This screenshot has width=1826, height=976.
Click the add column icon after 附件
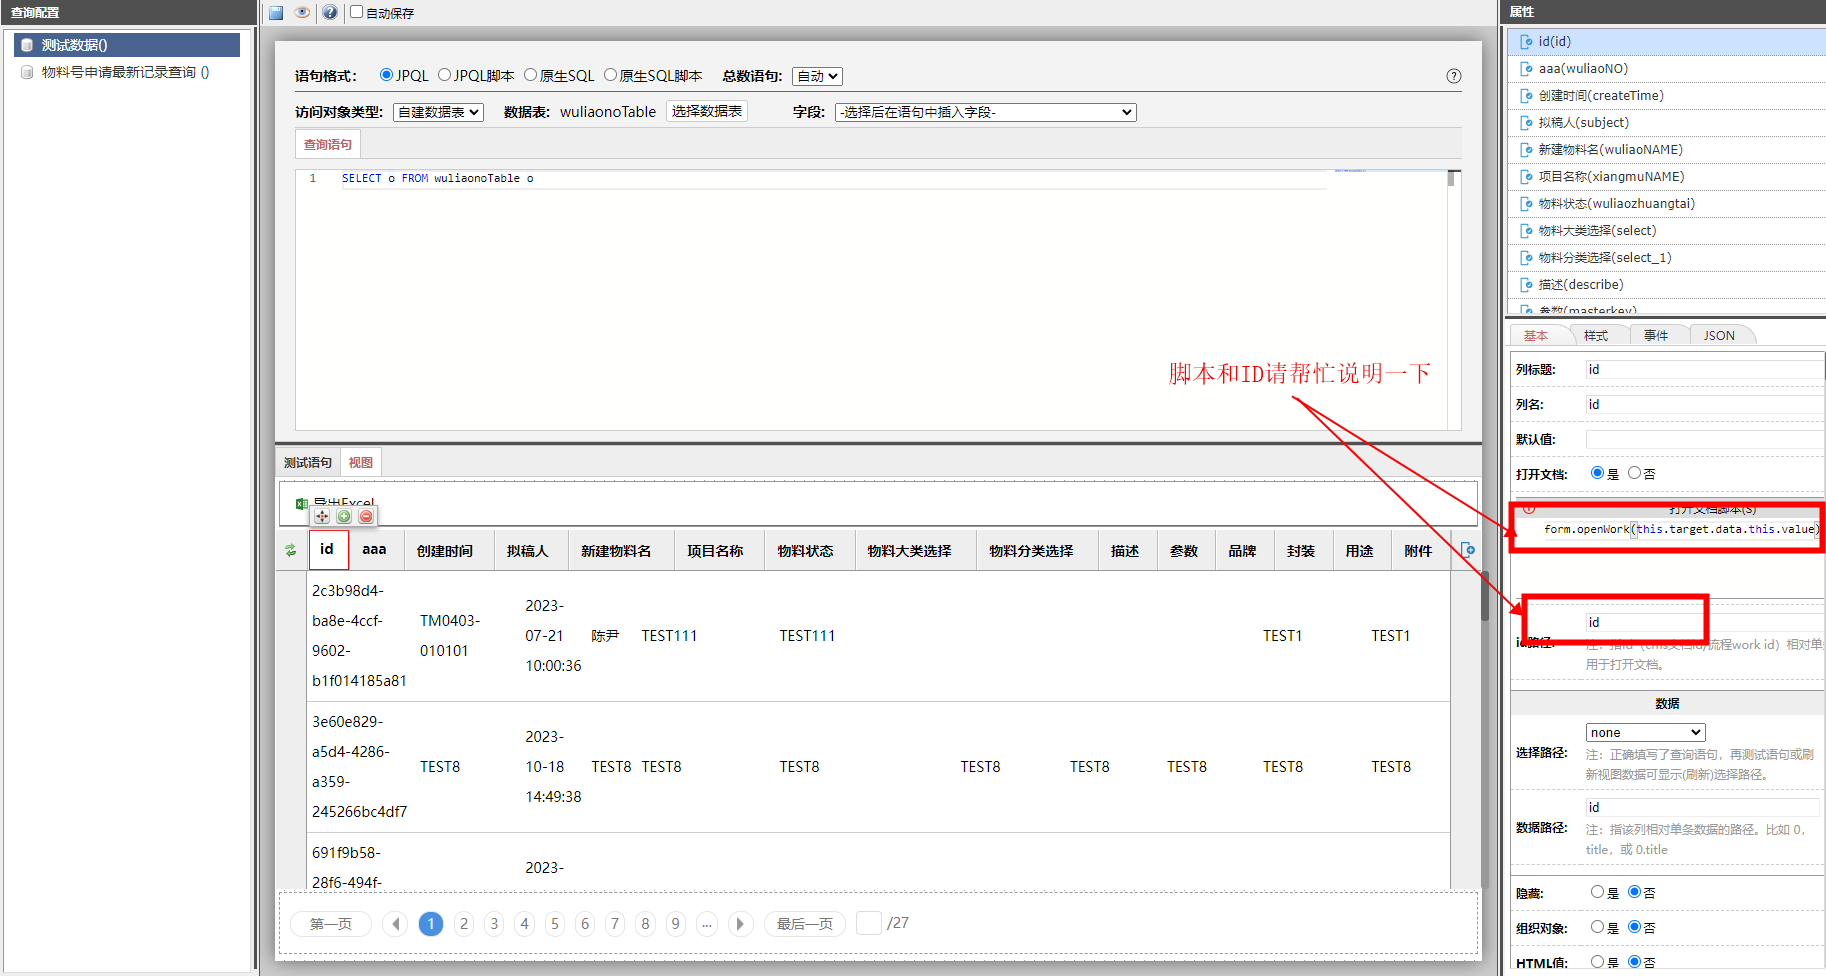1467,550
